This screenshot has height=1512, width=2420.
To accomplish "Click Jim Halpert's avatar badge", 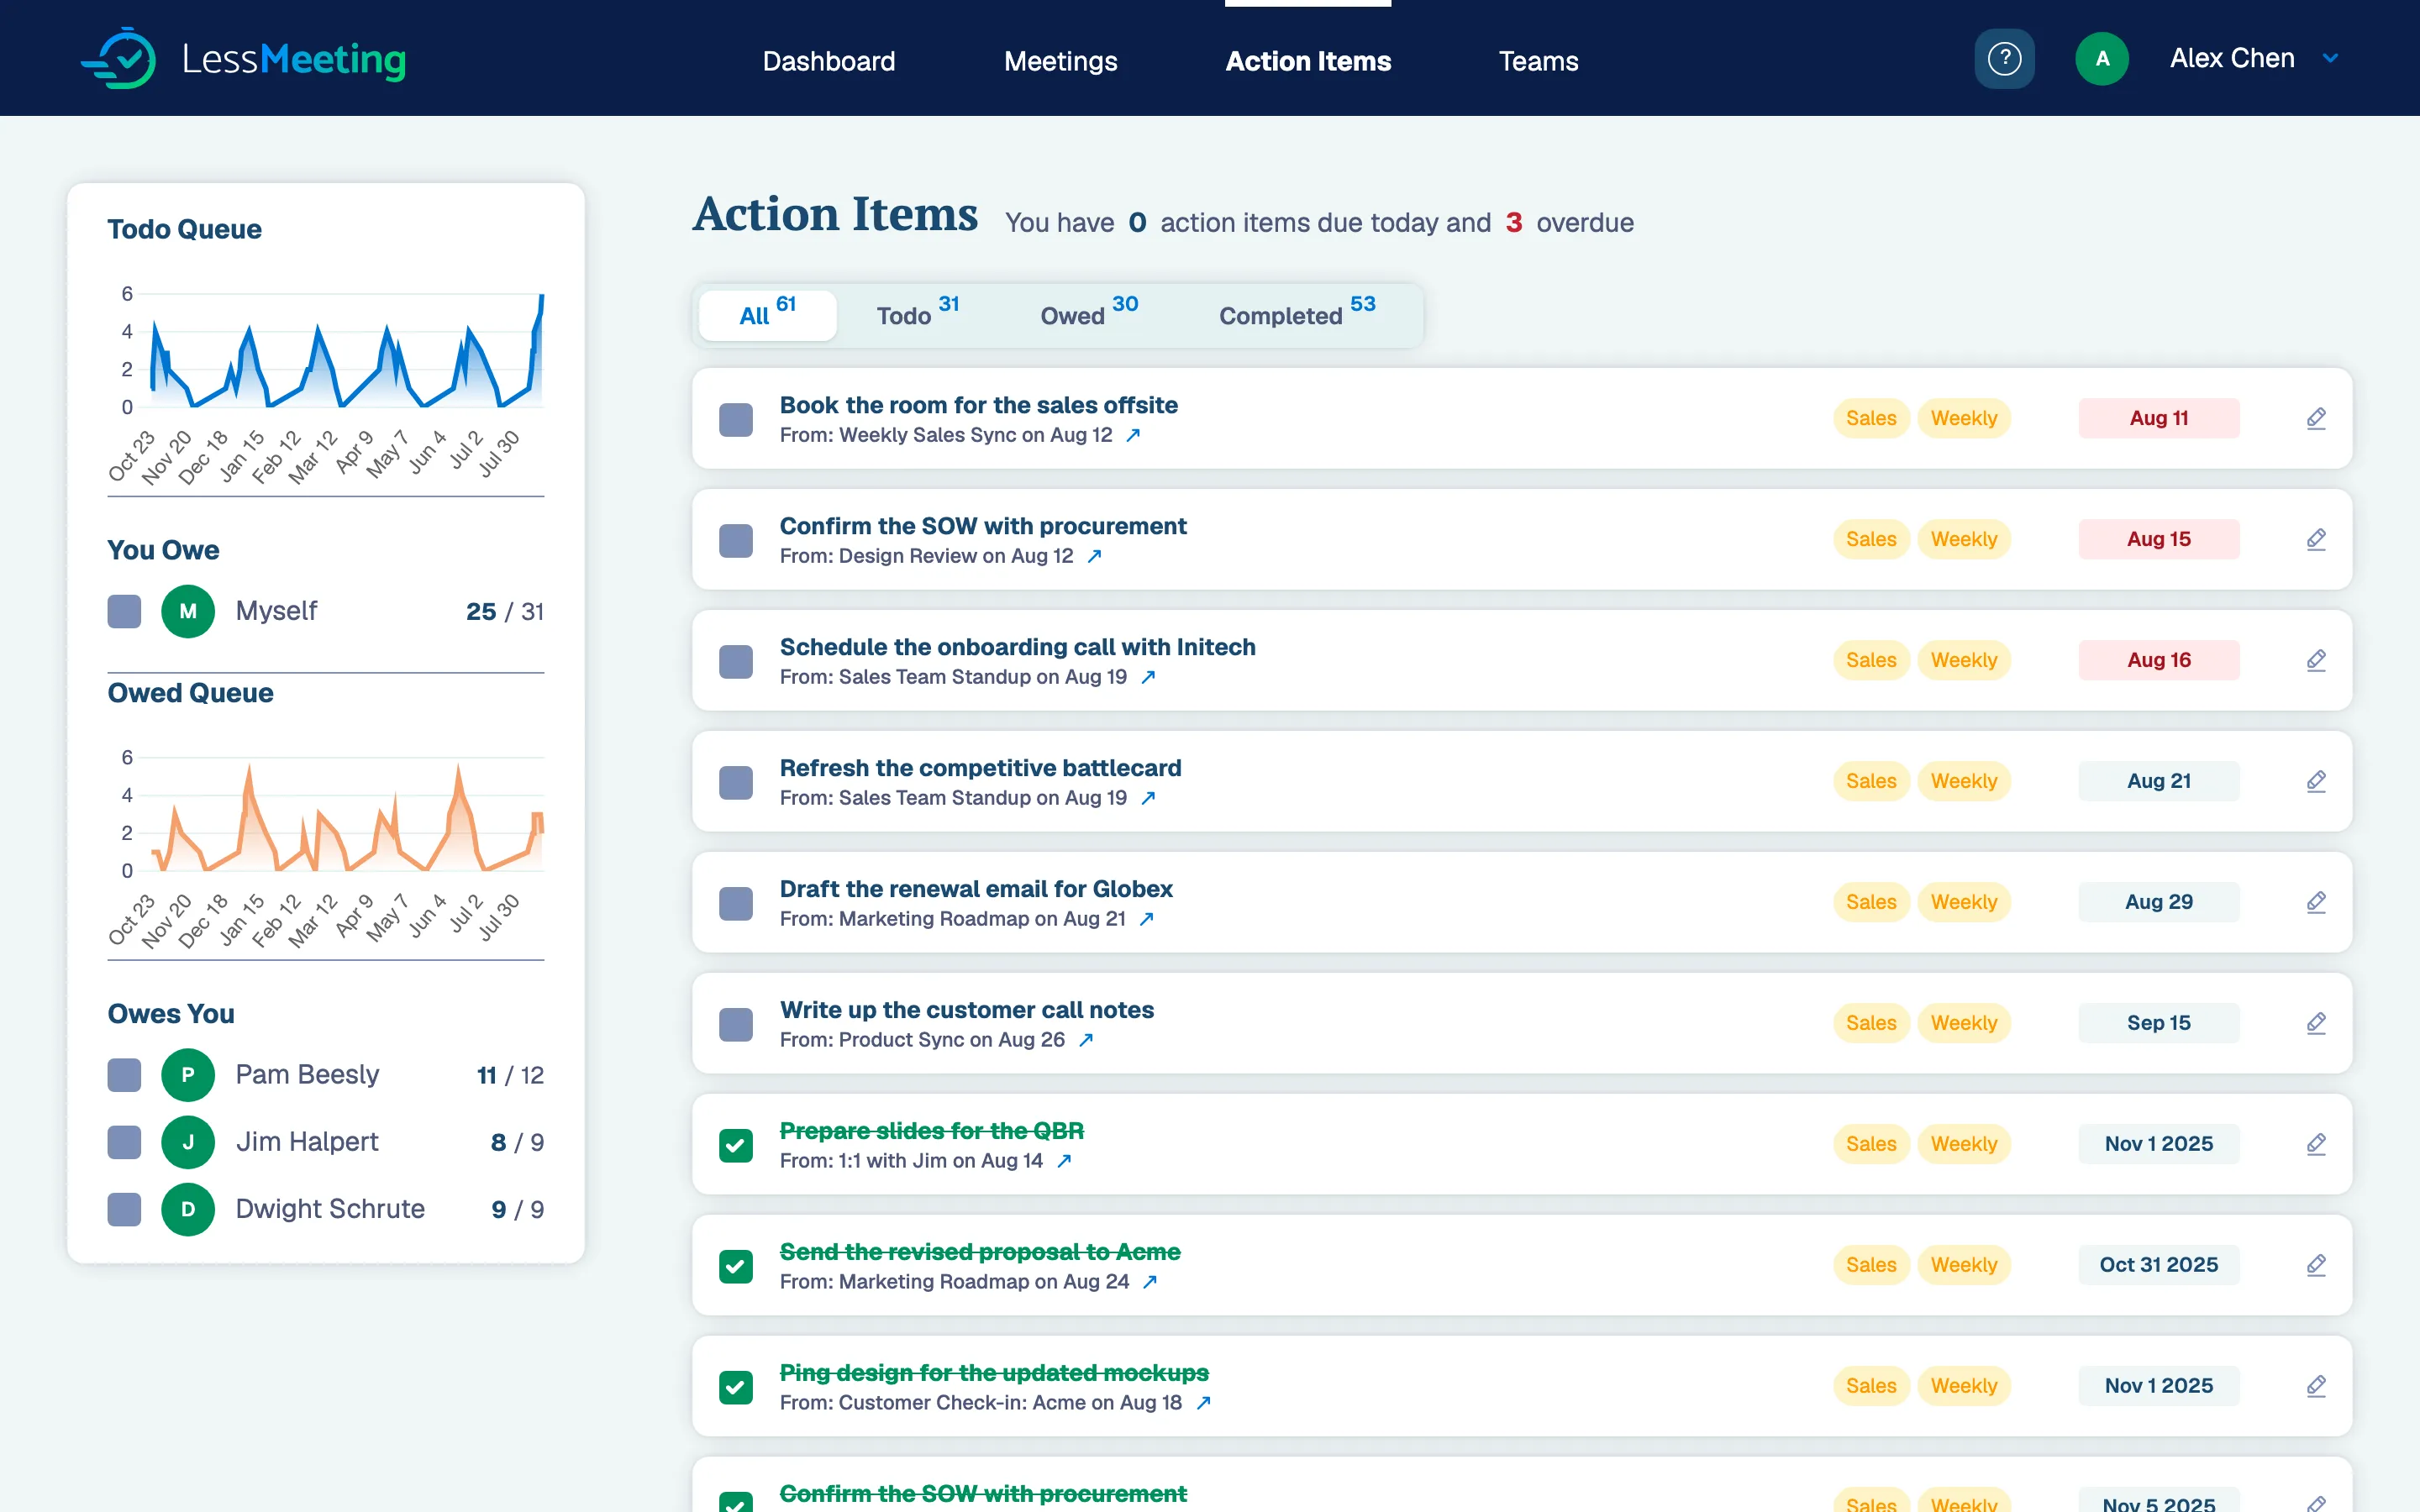I will tap(188, 1142).
